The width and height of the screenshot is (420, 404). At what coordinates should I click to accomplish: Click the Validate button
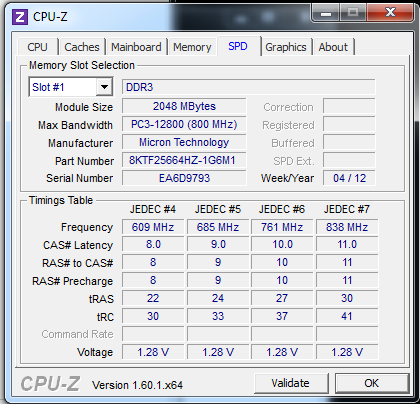click(291, 383)
